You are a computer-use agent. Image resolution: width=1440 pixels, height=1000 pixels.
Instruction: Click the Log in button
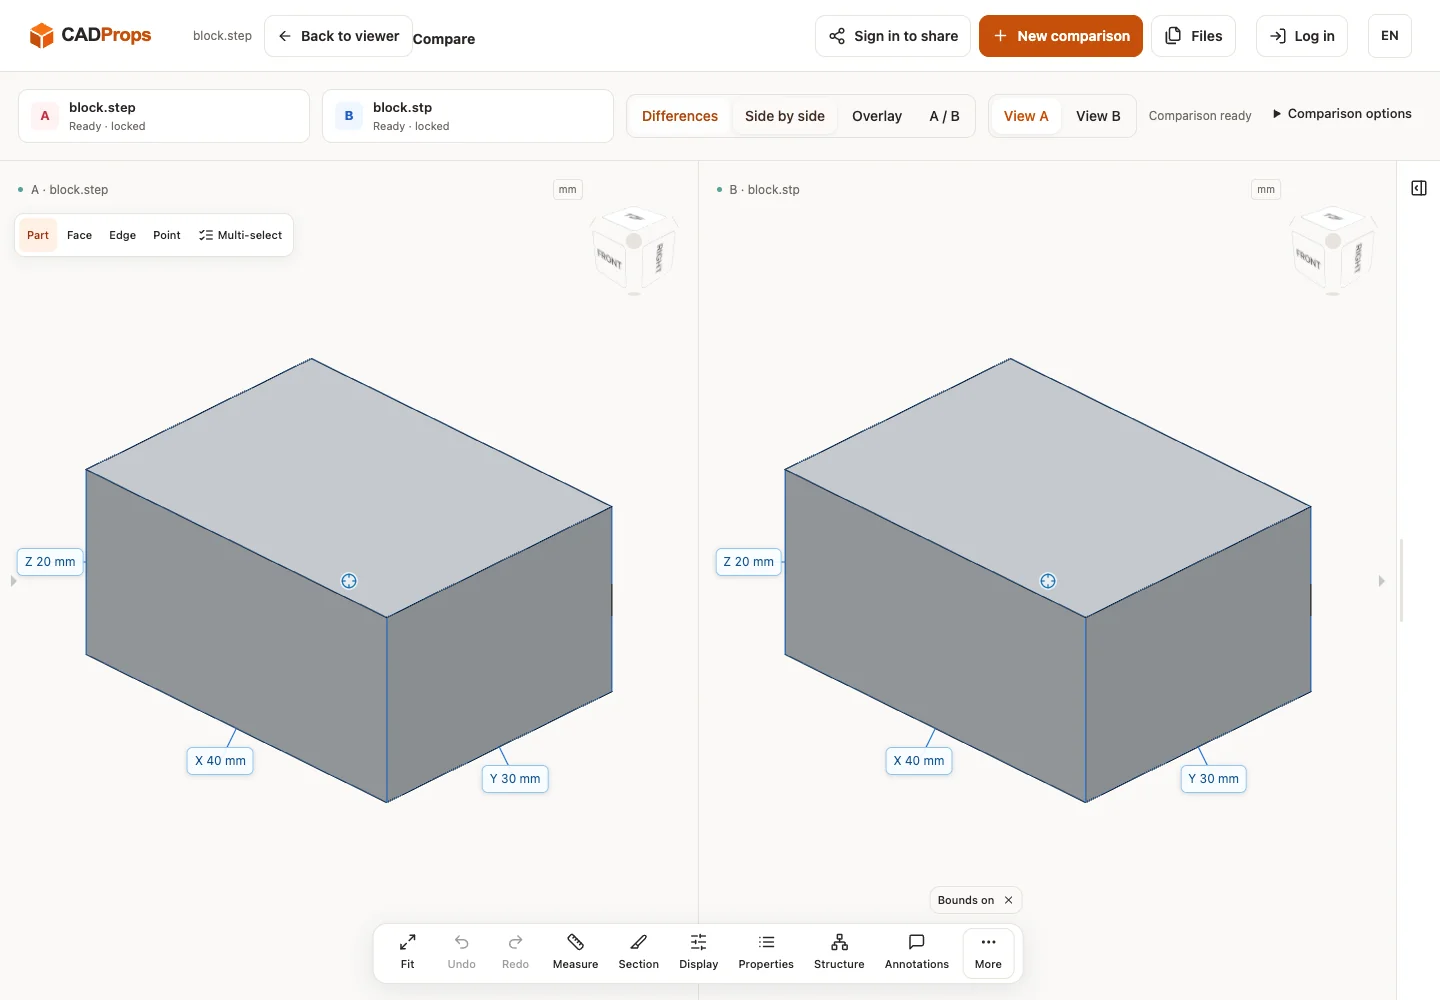[x=1302, y=36]
